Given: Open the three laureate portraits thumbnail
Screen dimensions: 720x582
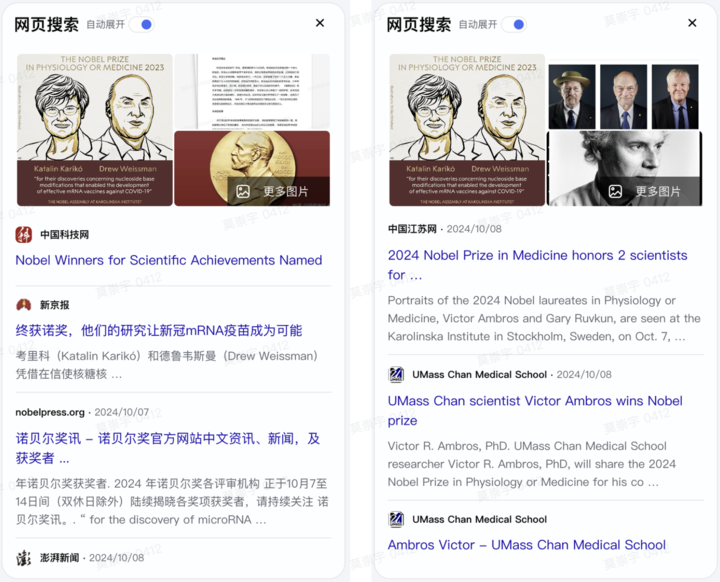Looking at the screenshot, I should tap(624, 96).
